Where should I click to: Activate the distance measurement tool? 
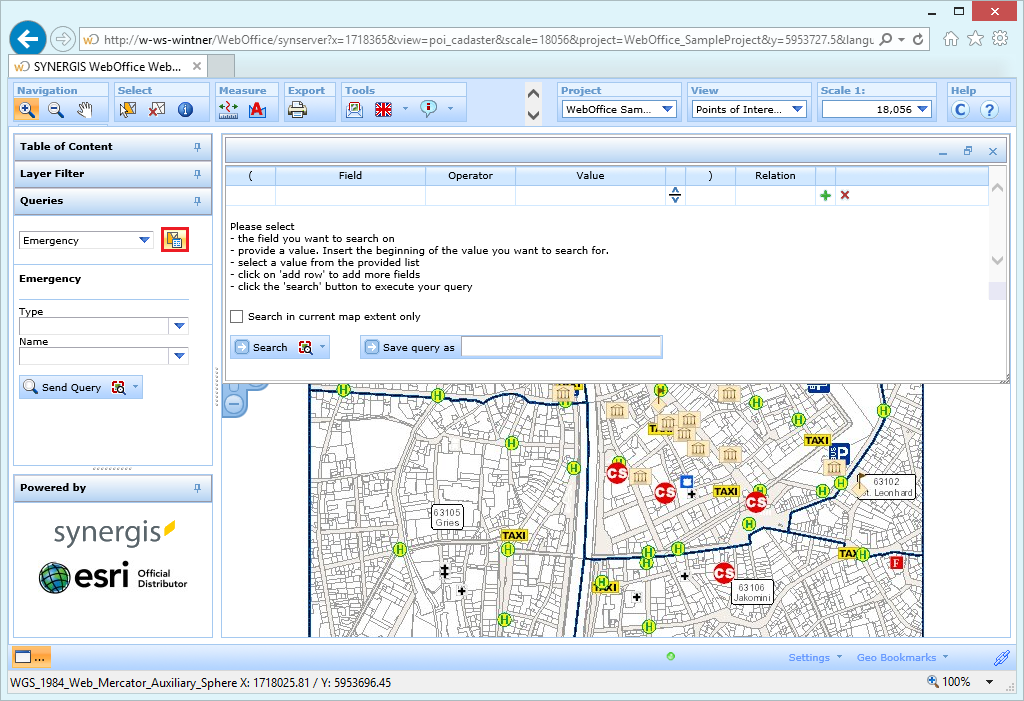(228, 109)
